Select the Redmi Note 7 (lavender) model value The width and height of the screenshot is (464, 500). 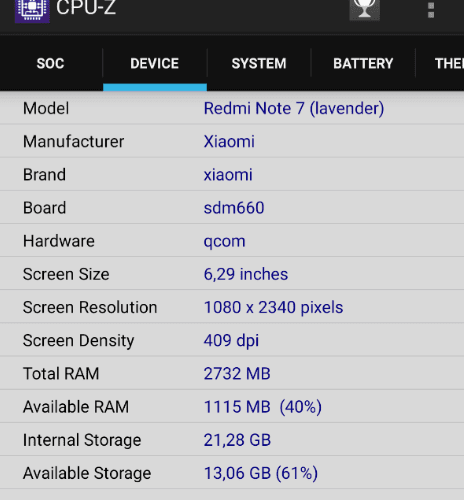click(x=294, y=108)
